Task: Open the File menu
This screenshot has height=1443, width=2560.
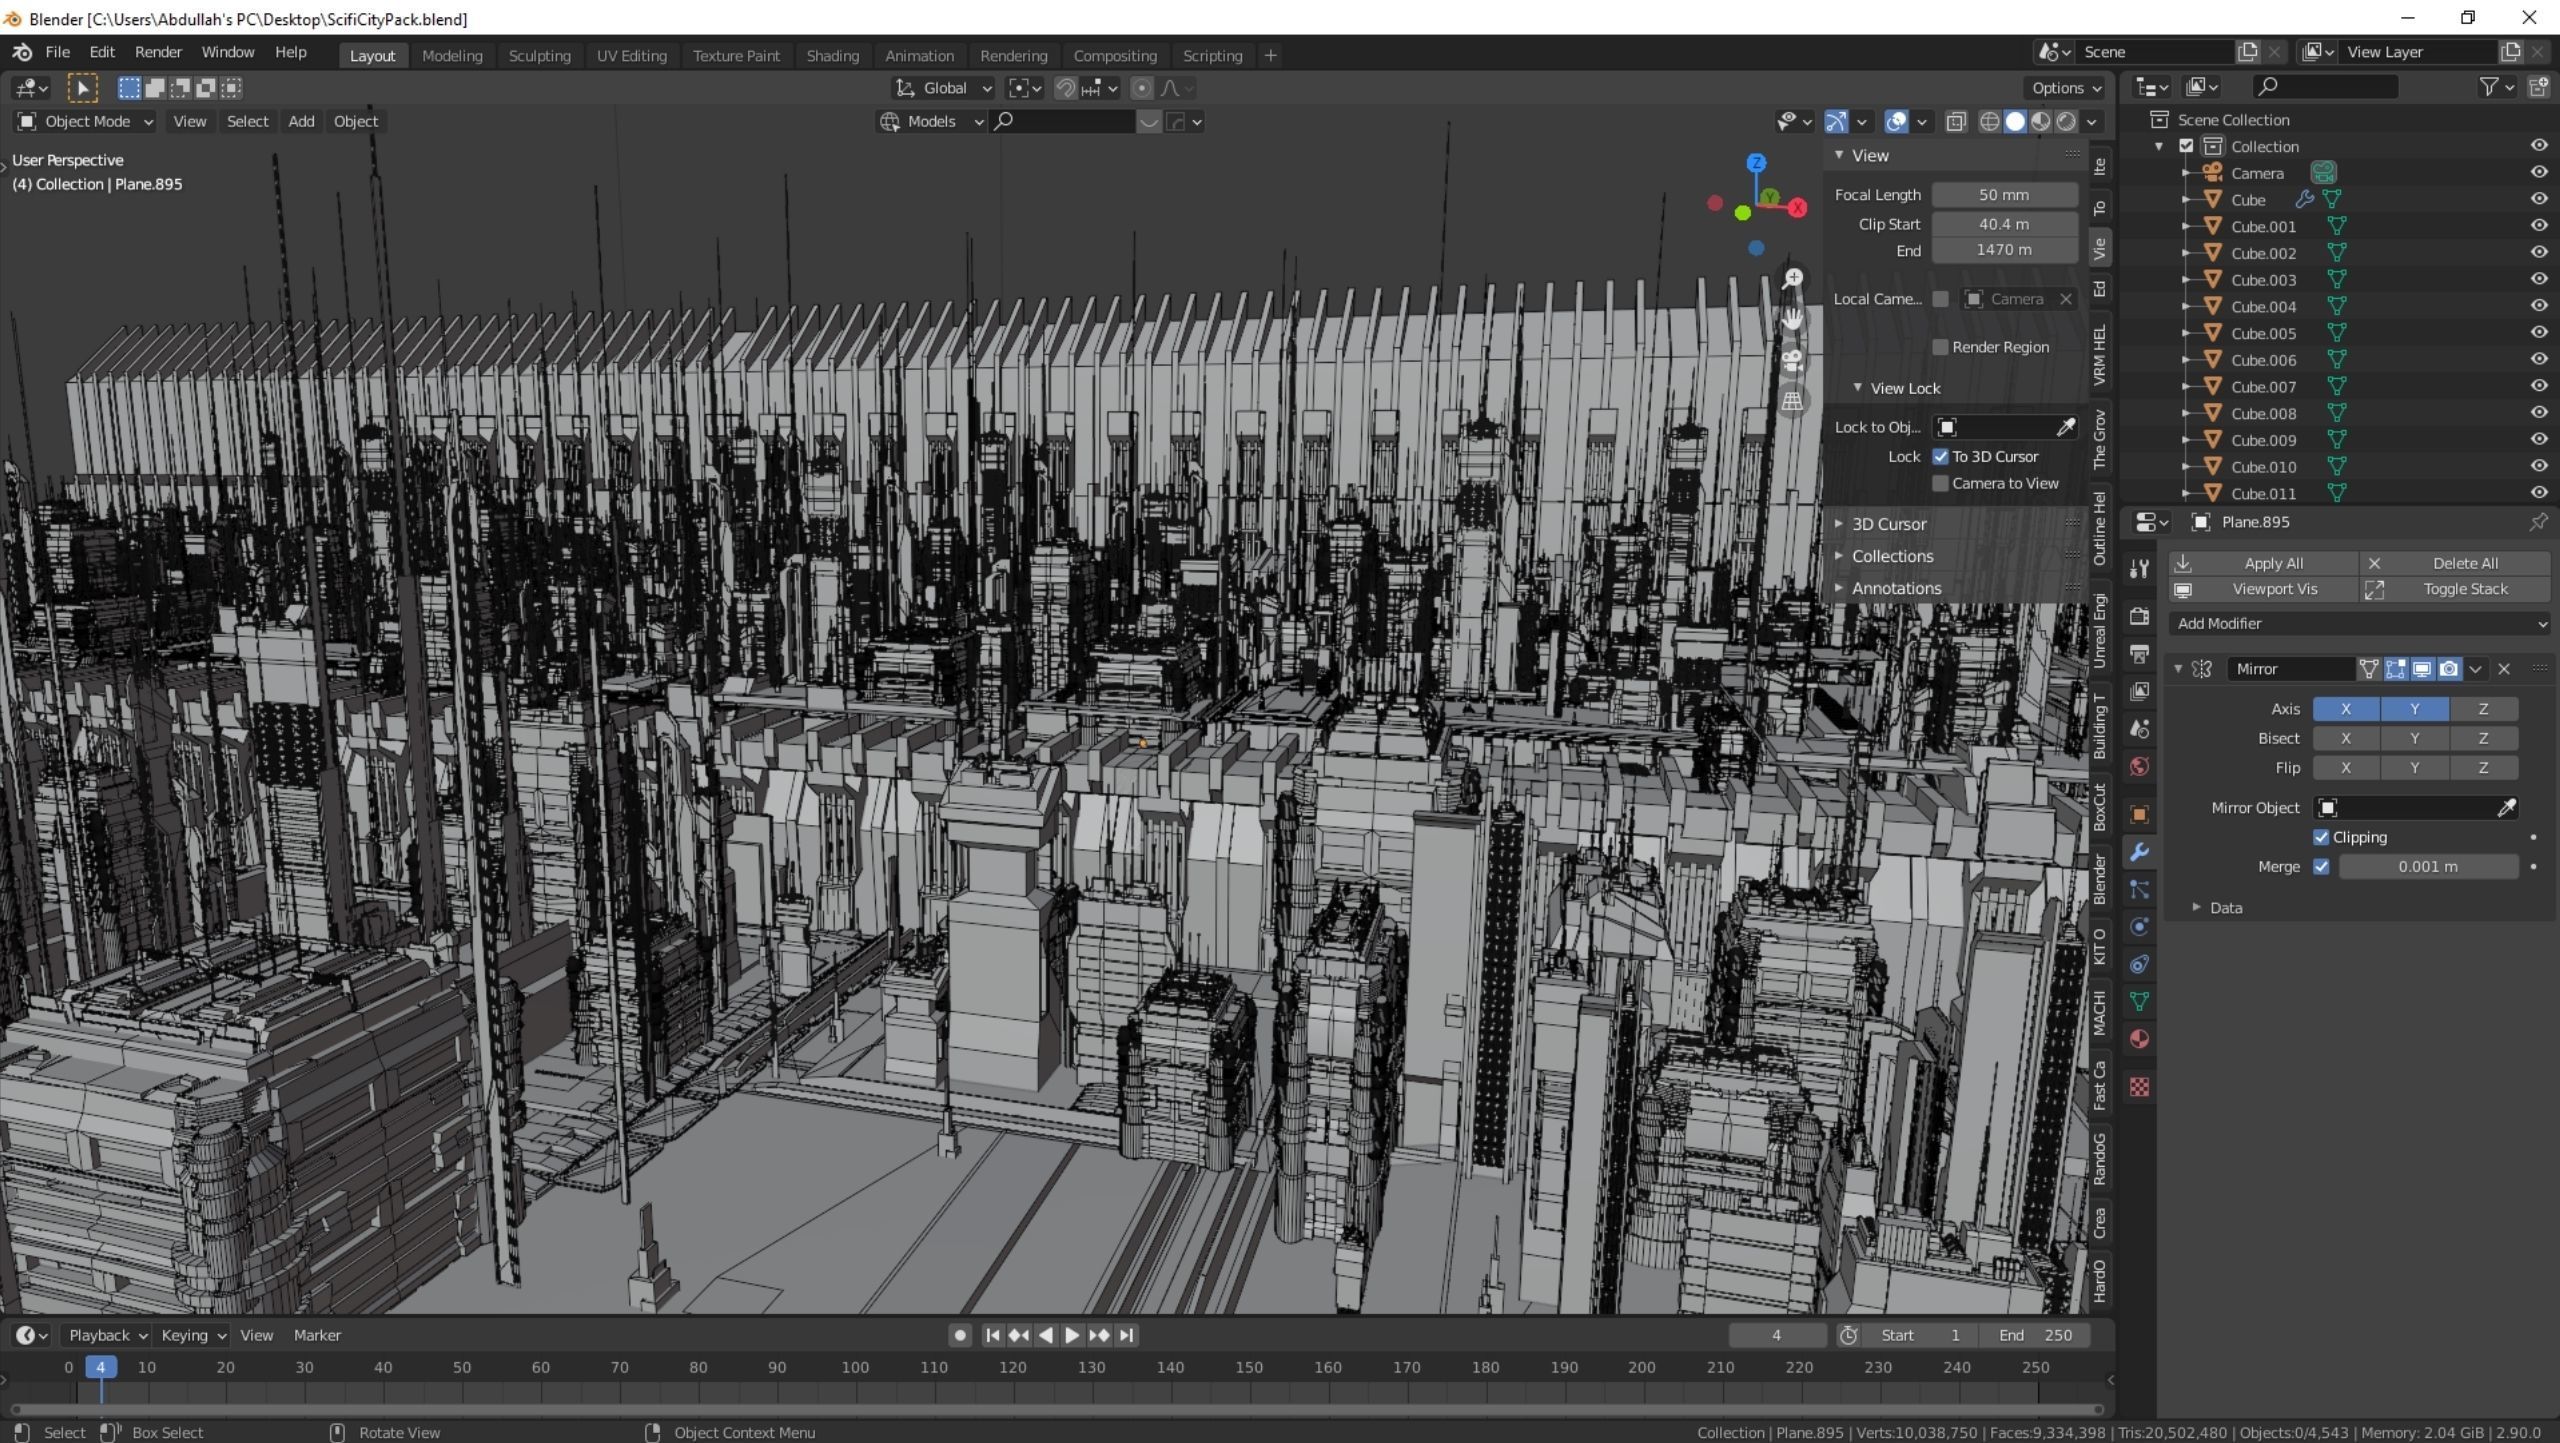Action: pos(57,52)
